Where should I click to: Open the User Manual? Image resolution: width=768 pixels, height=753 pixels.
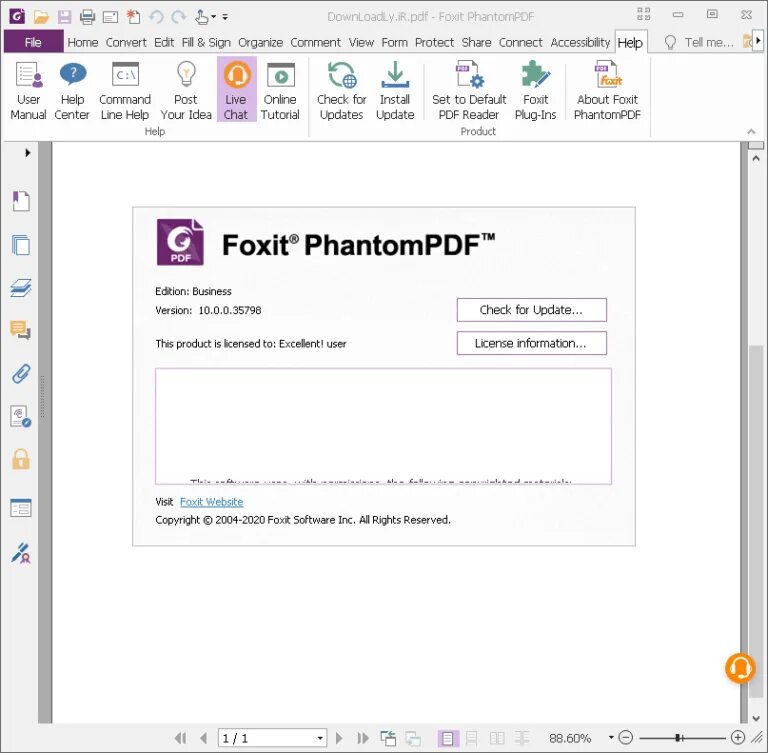[28, 91]
